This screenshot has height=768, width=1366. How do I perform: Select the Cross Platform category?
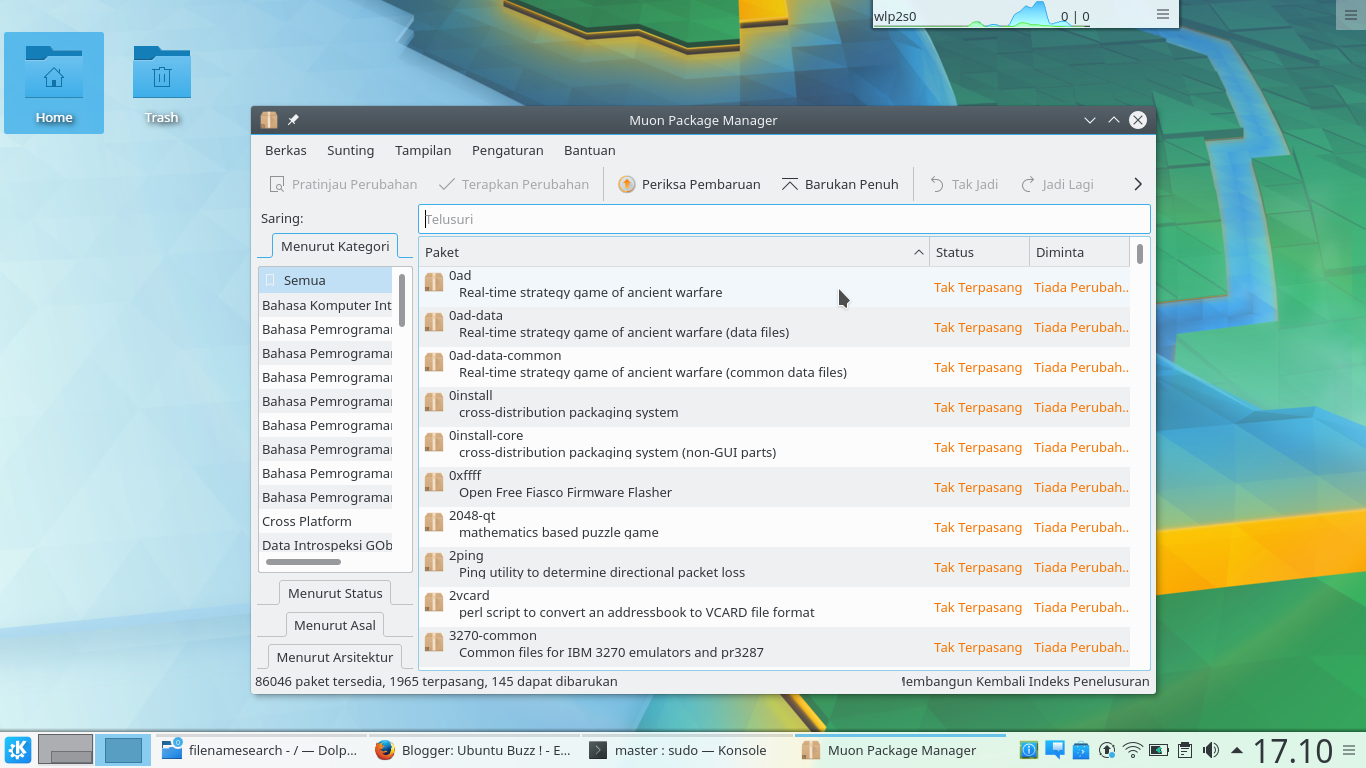pos(326,521)
